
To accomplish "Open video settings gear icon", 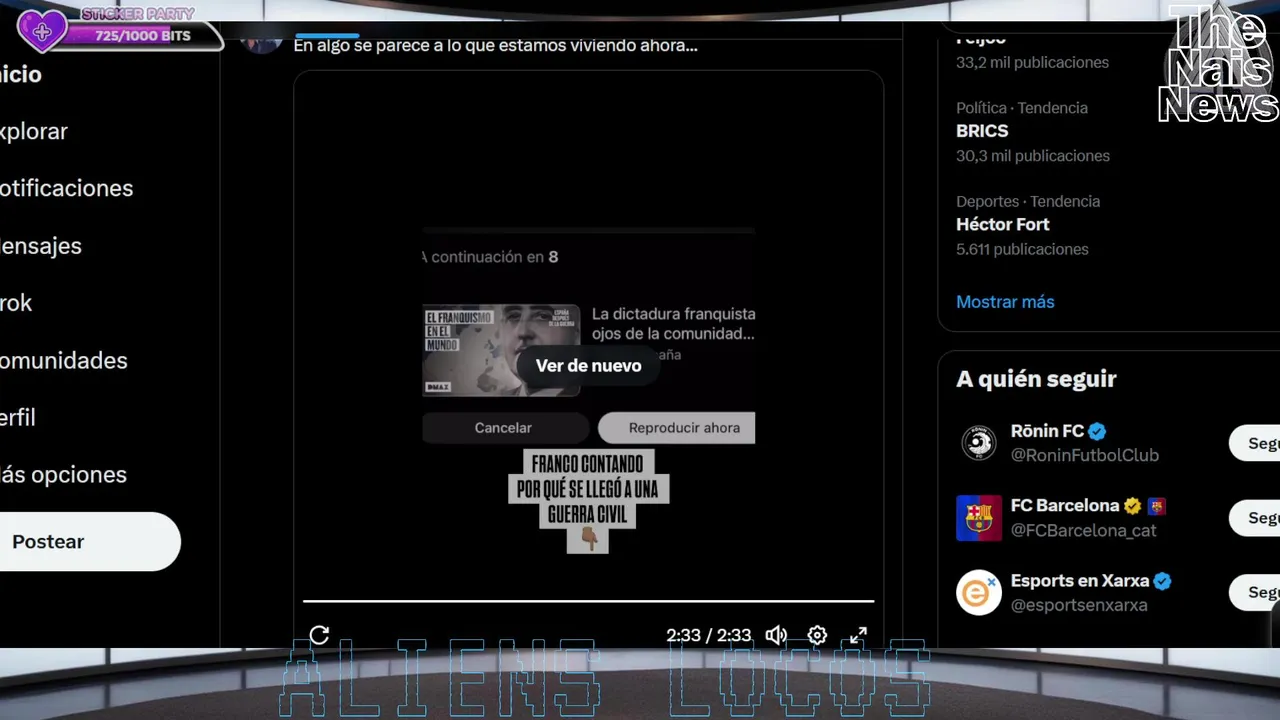I will point(817,635).
